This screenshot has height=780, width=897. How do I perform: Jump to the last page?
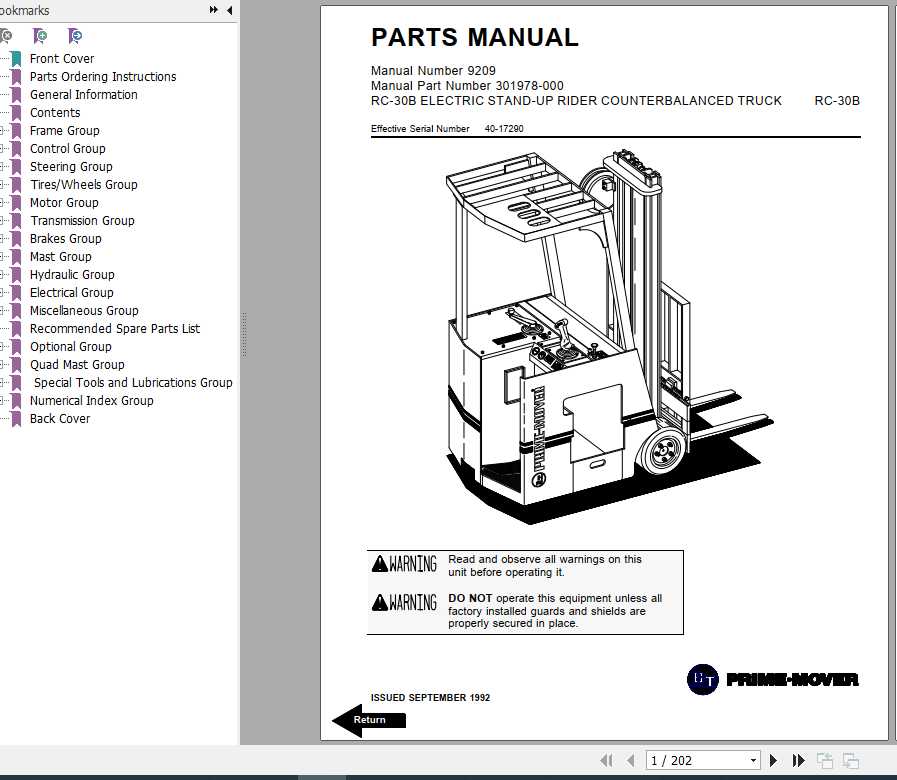tap(797, 760)
